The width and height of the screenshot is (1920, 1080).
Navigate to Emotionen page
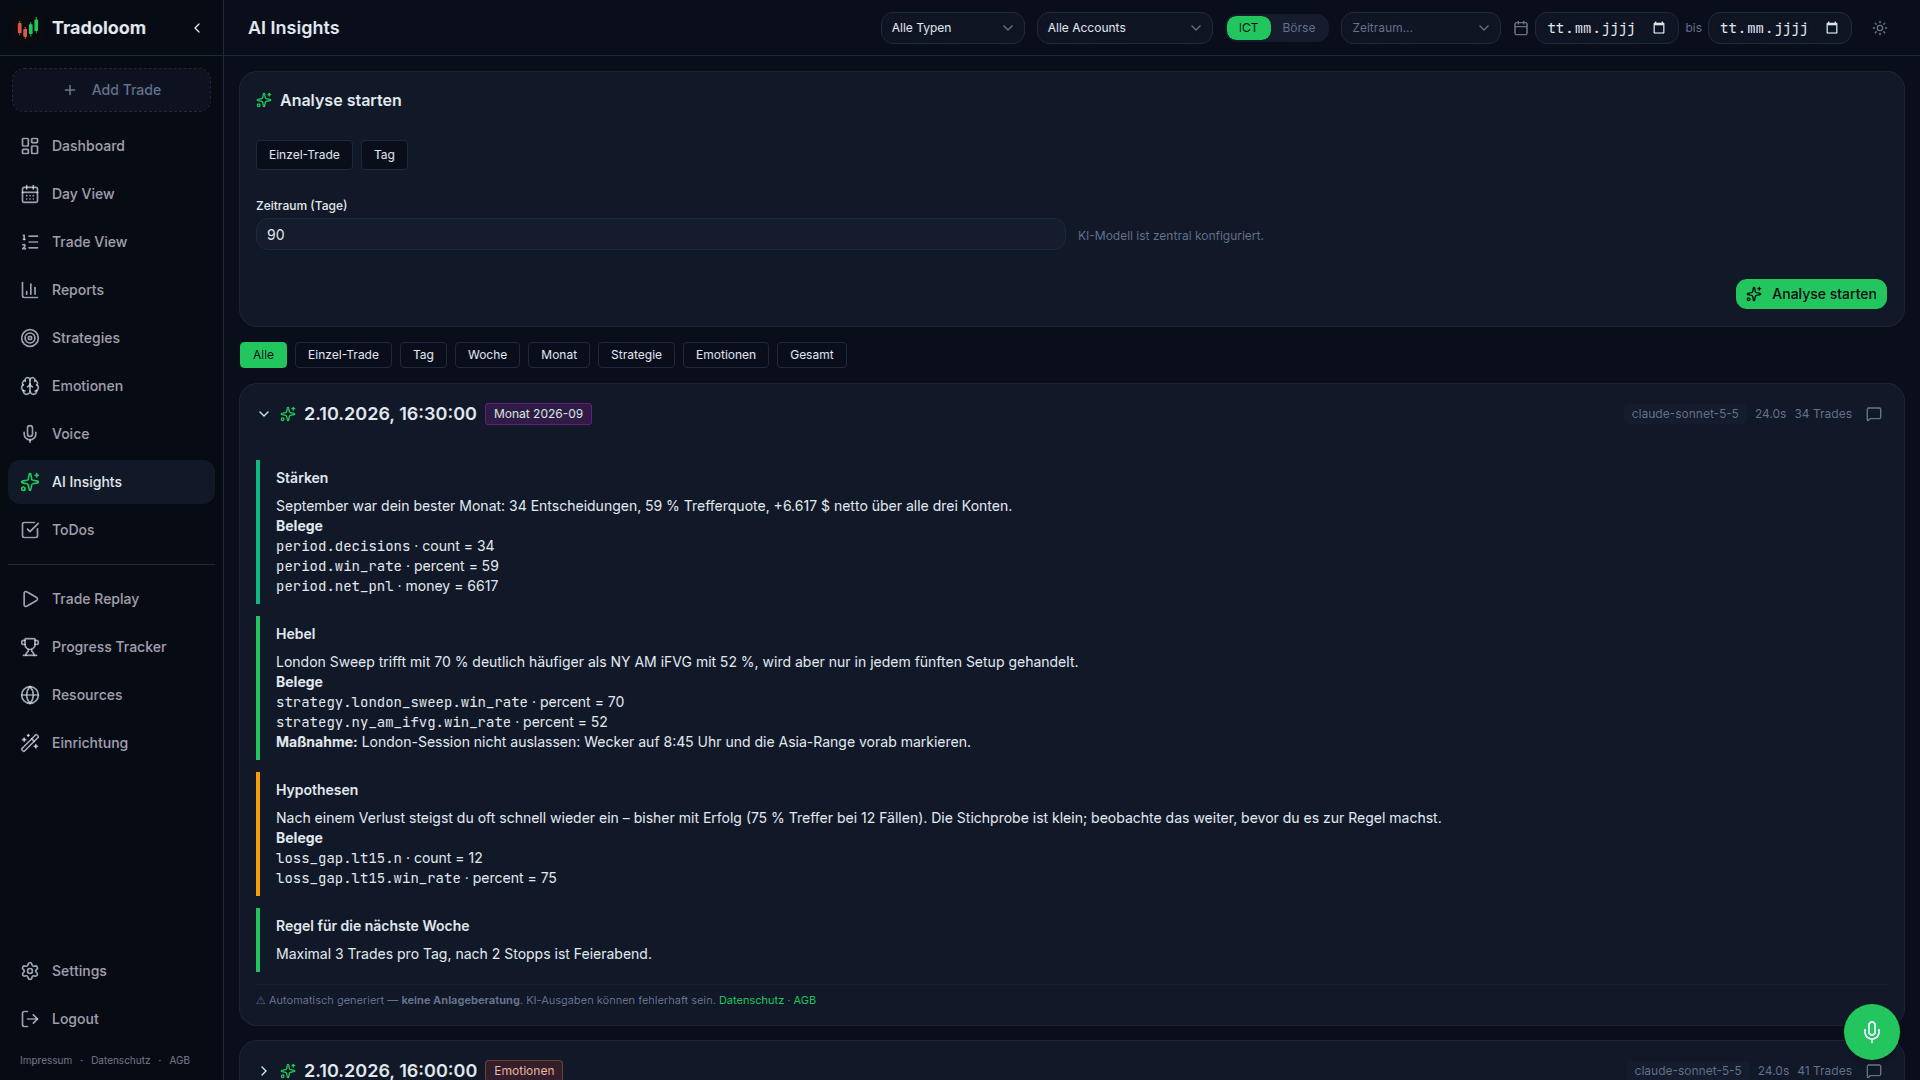[x=111, y=386]
